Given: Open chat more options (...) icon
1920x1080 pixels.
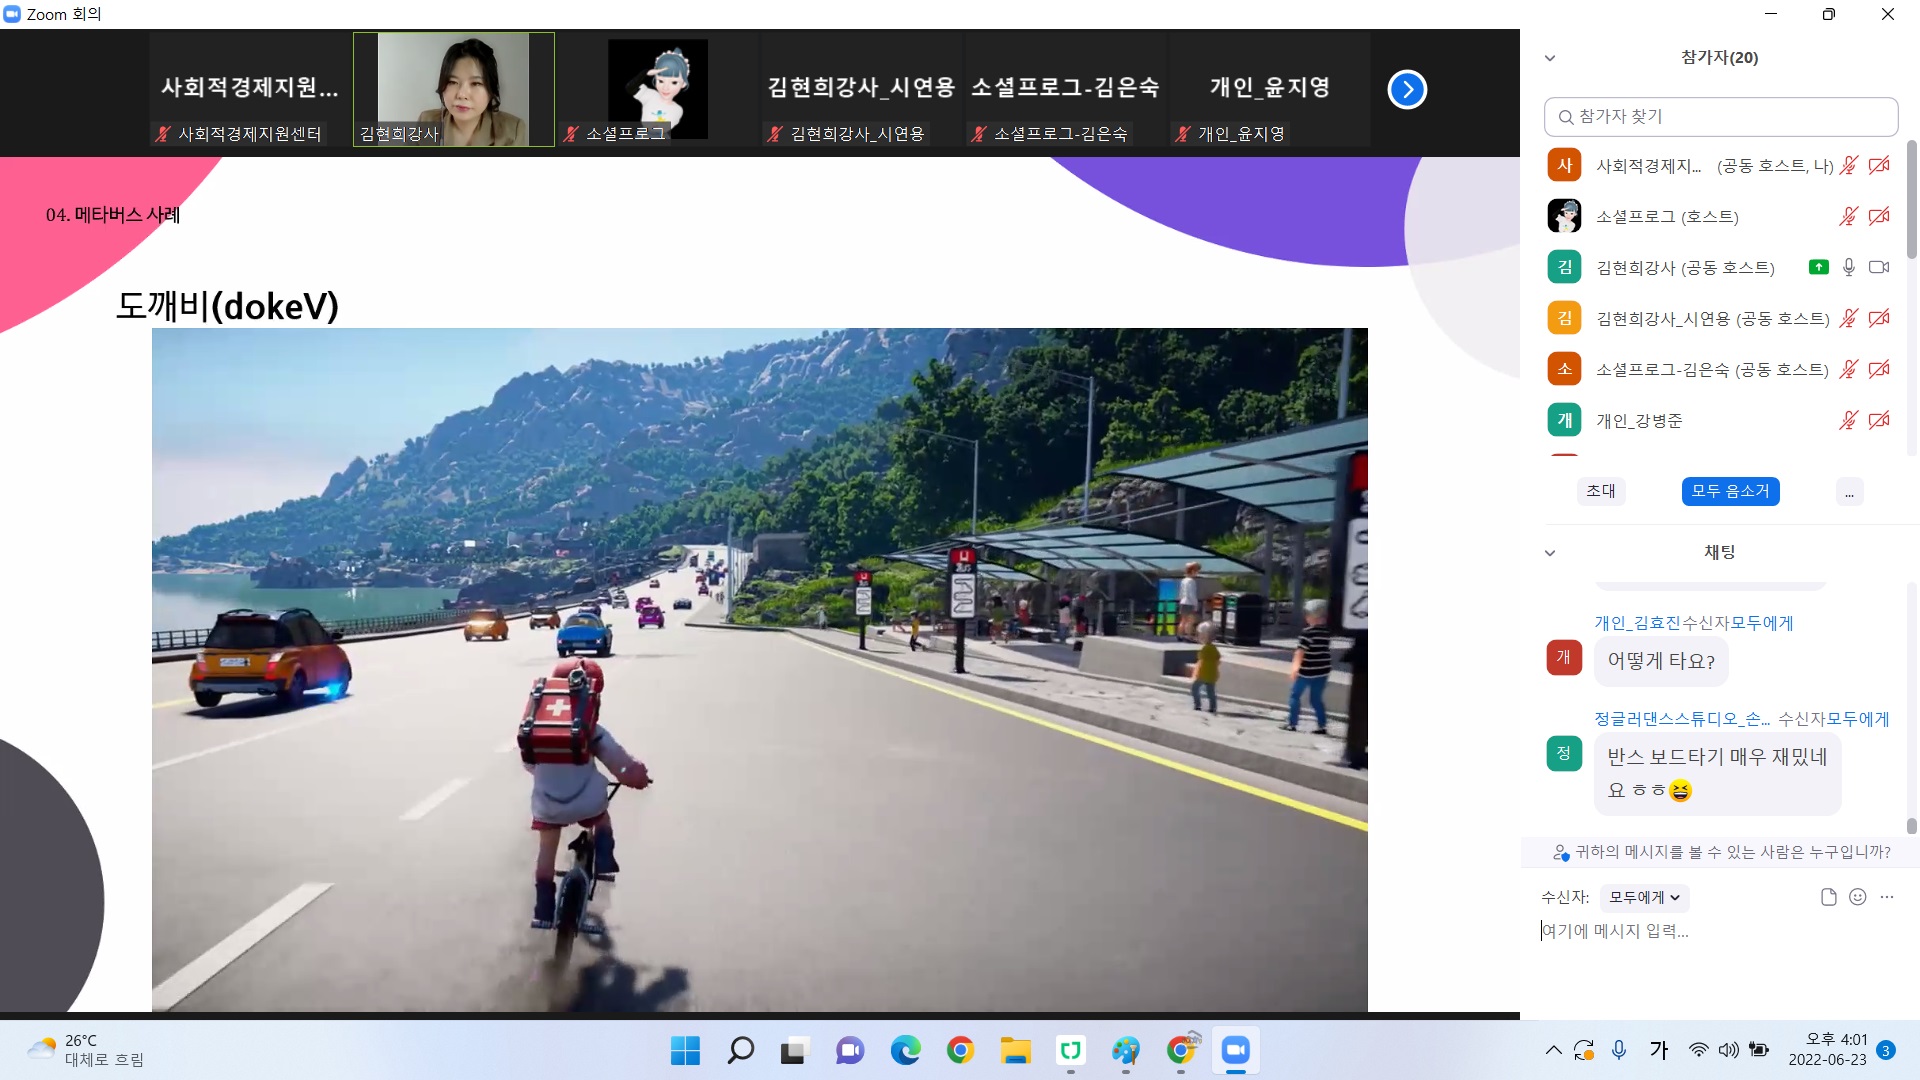Looking at the screenshot, I should click(1887, 897).
